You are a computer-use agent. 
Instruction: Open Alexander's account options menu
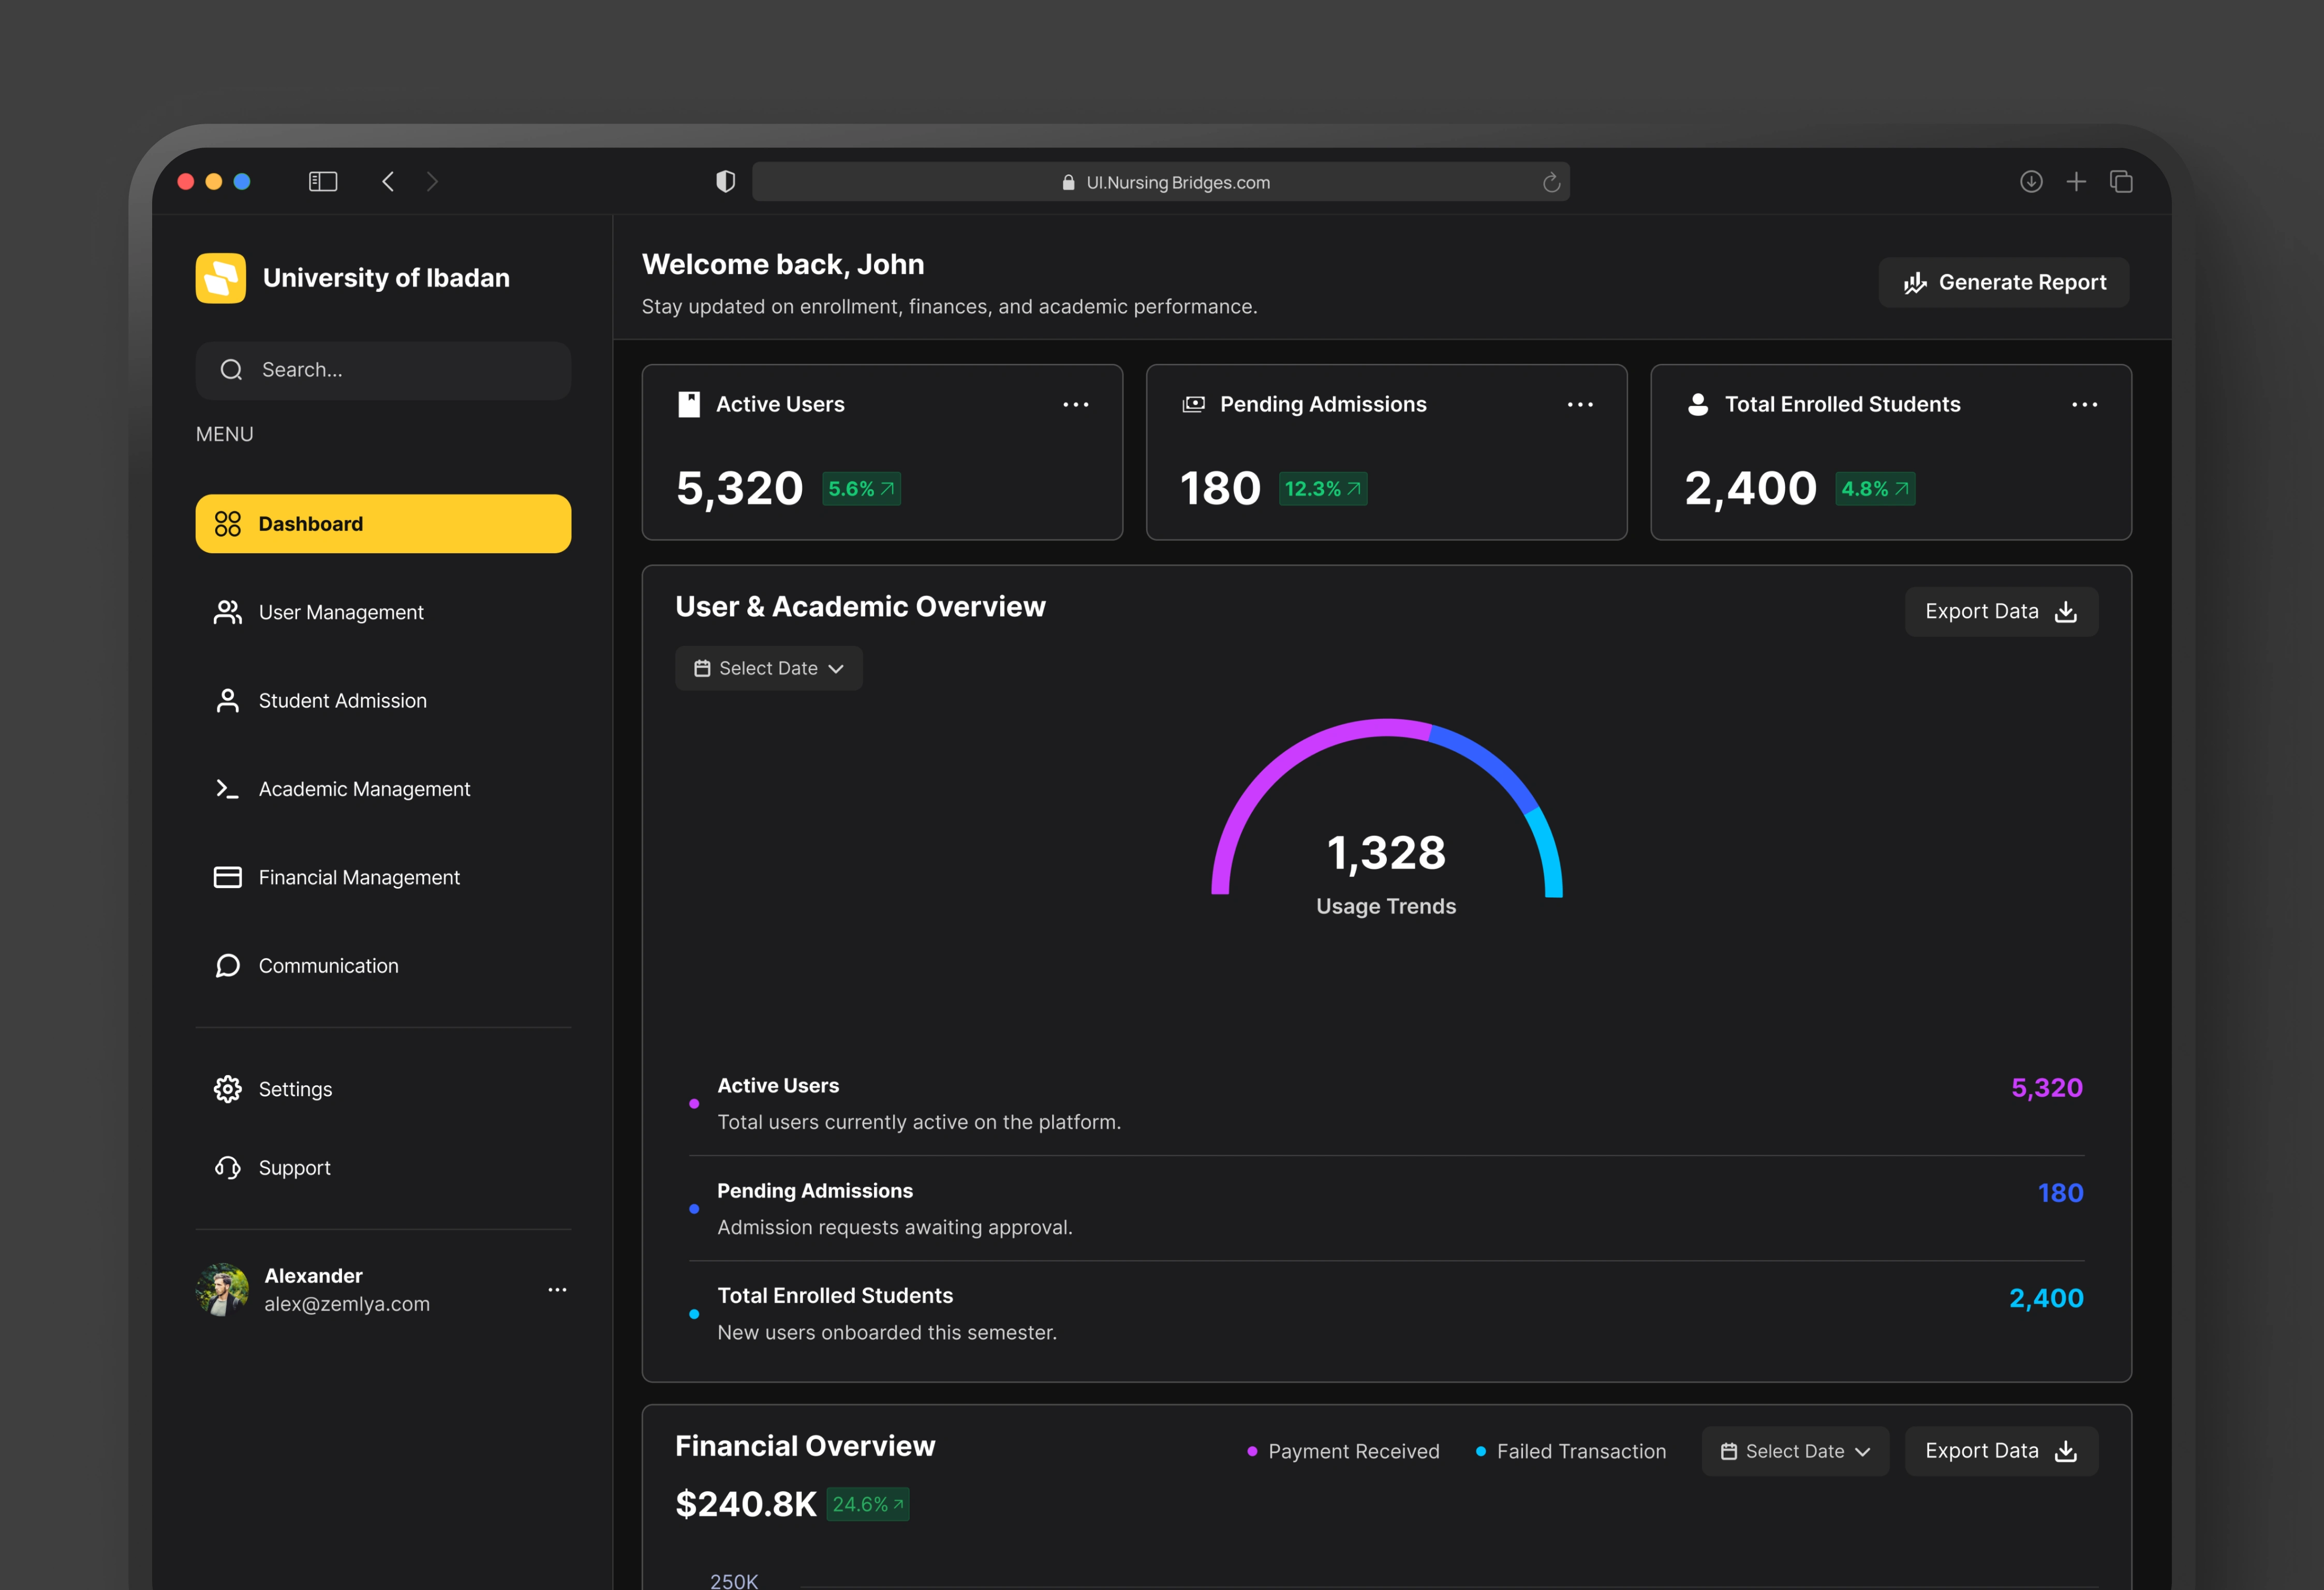click(557, 1290)
